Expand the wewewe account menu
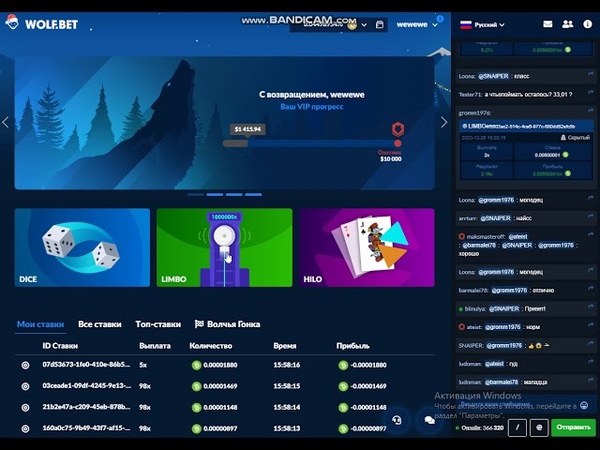 click(417, 24)
